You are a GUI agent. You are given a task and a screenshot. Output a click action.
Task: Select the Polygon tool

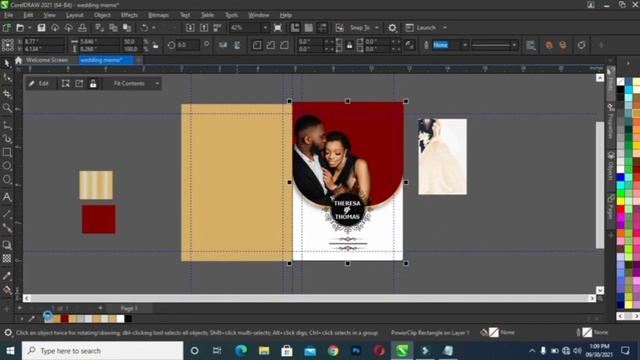[x=7, y=179]
